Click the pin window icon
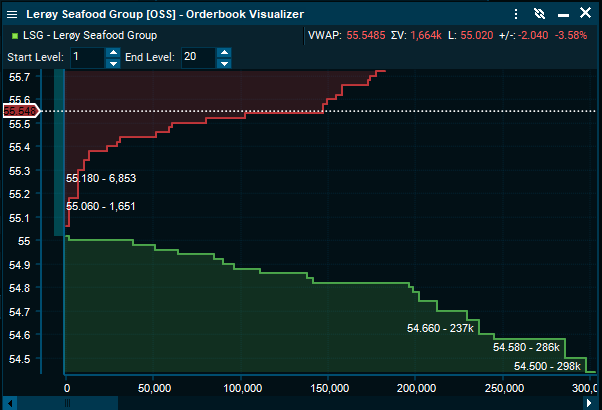 pos(561,14)
